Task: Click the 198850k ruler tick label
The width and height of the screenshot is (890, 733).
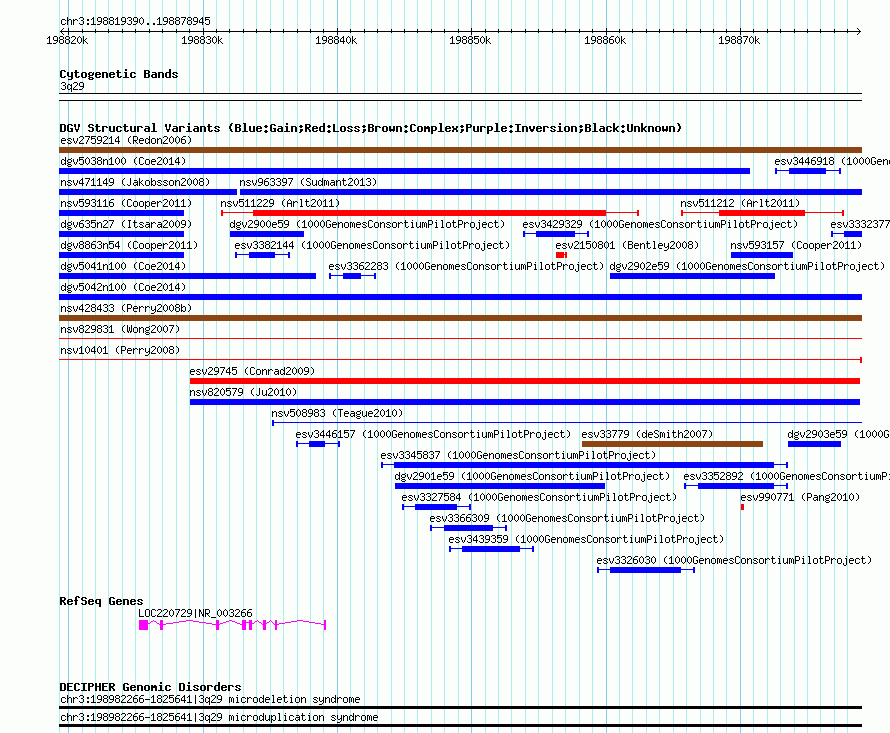Action: tap(470, 40)
